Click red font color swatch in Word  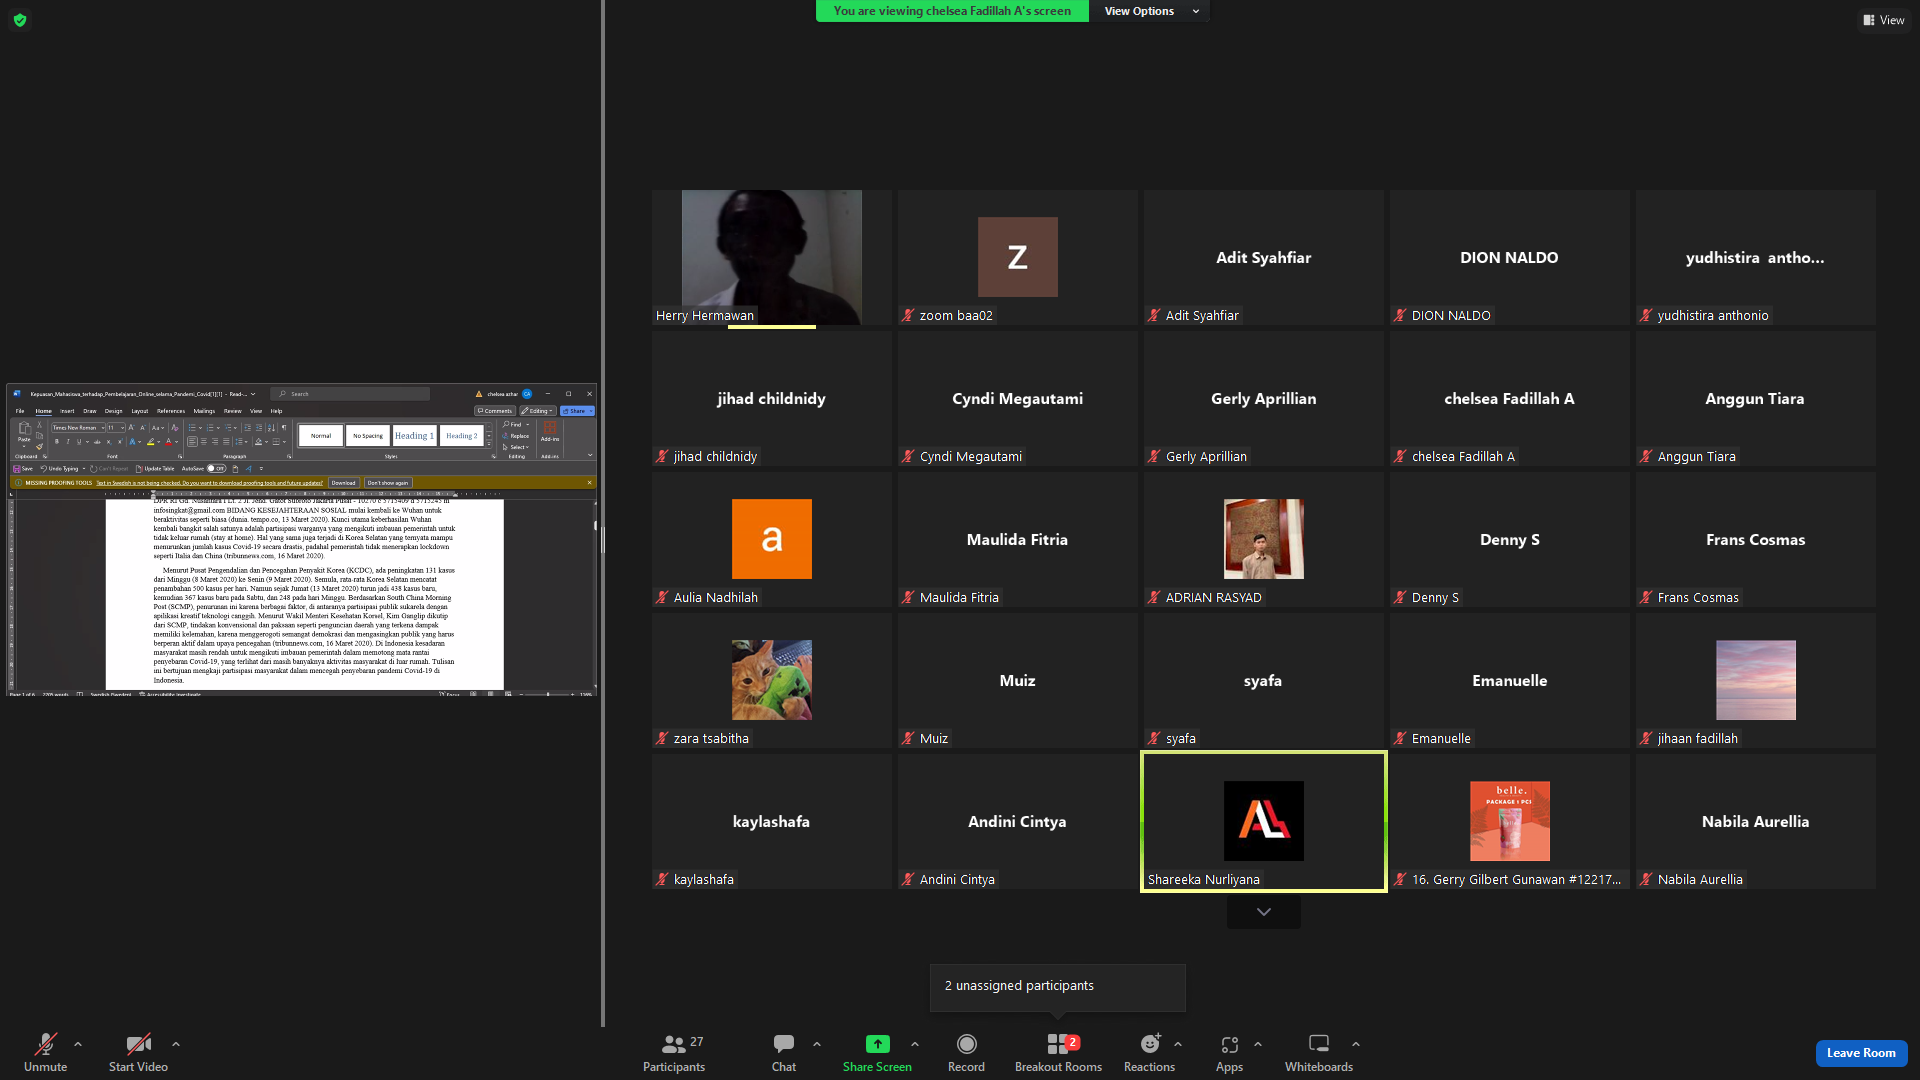(169, 442)
